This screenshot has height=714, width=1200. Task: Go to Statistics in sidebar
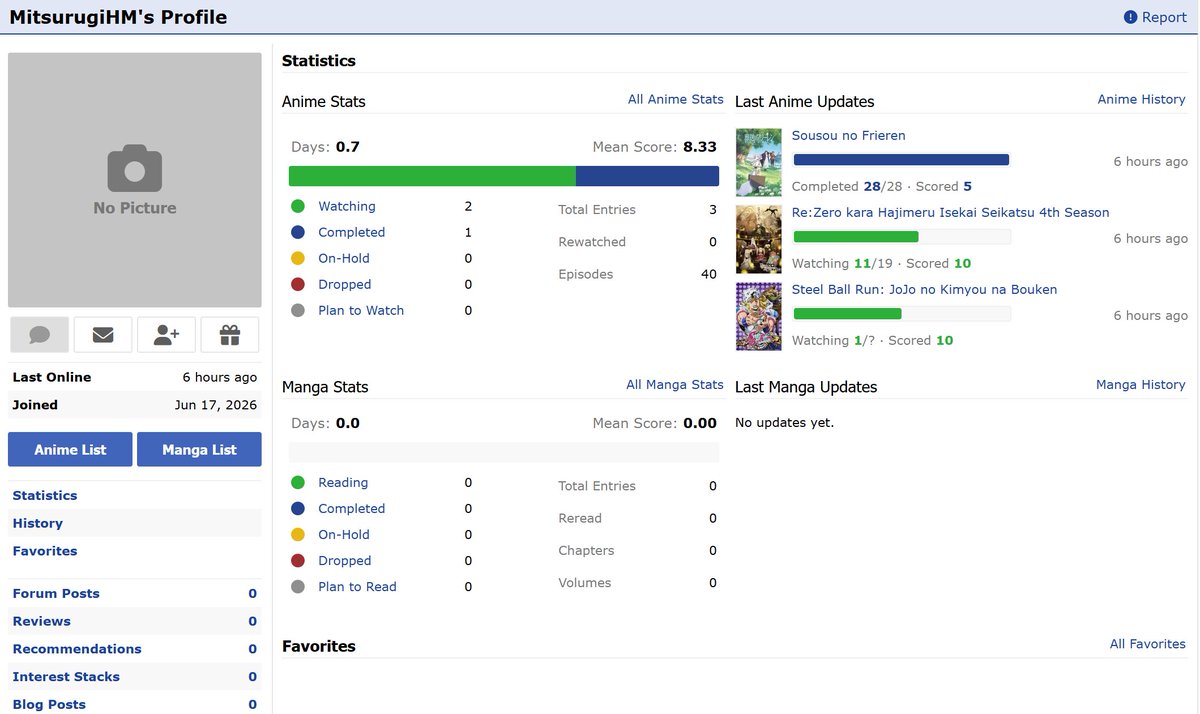coord(45,495)
